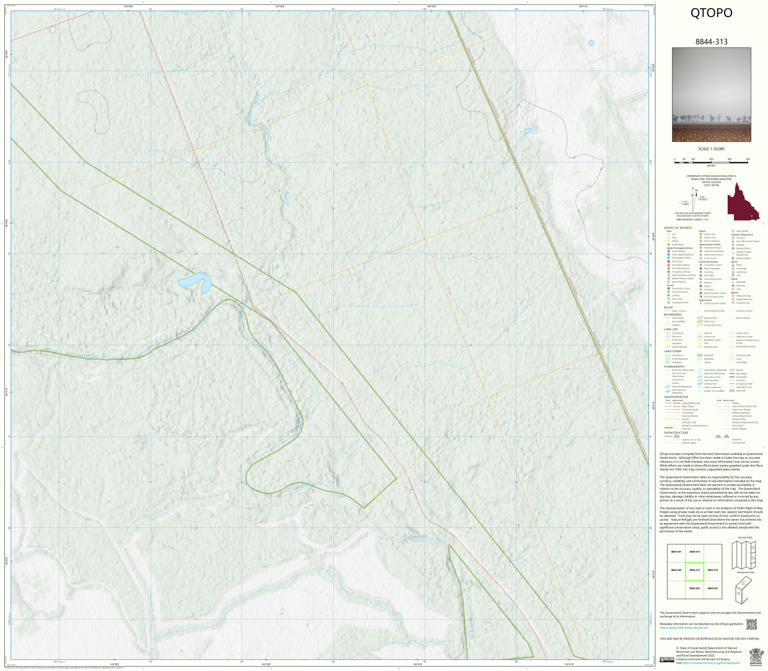Click the "THIS MAP MAY BE PRINTED OR REPRODUCED BY ANYONE FOR ANY PURPOSE" line
Screen dimensions: 768x671
point(708,639)
